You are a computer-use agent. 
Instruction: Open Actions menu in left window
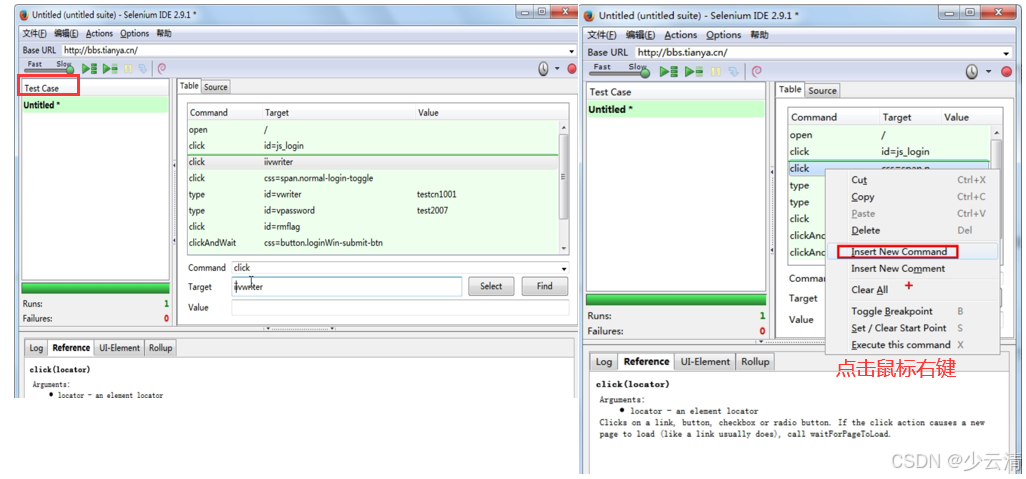point(99,33)
